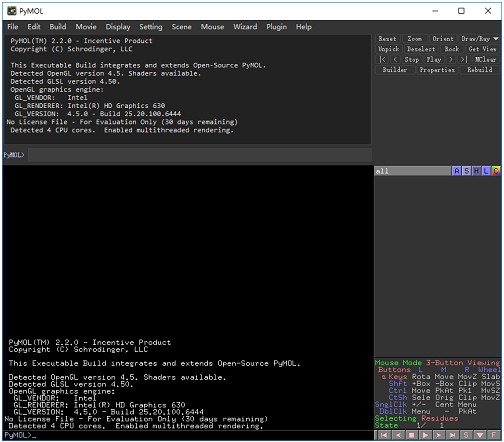
Task: Skip to last frame in bottom playback bar
Action: coord(452,435)
